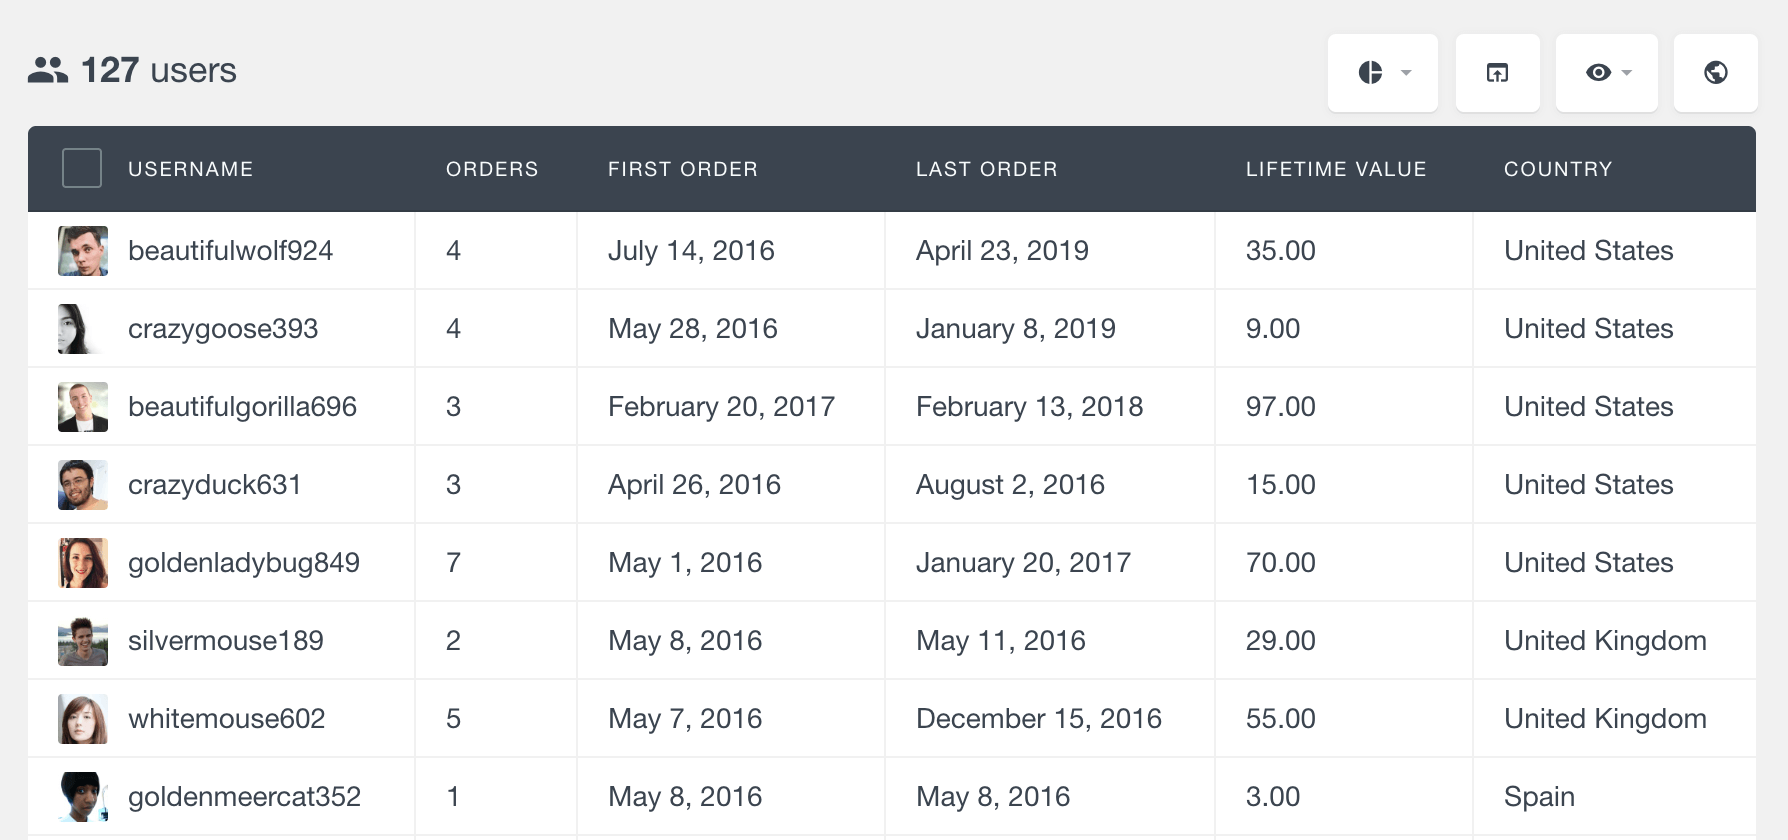Click crazyduck631's profile avatar
The height and width of the screenshot is (840, 1788).
click(83, 485)
